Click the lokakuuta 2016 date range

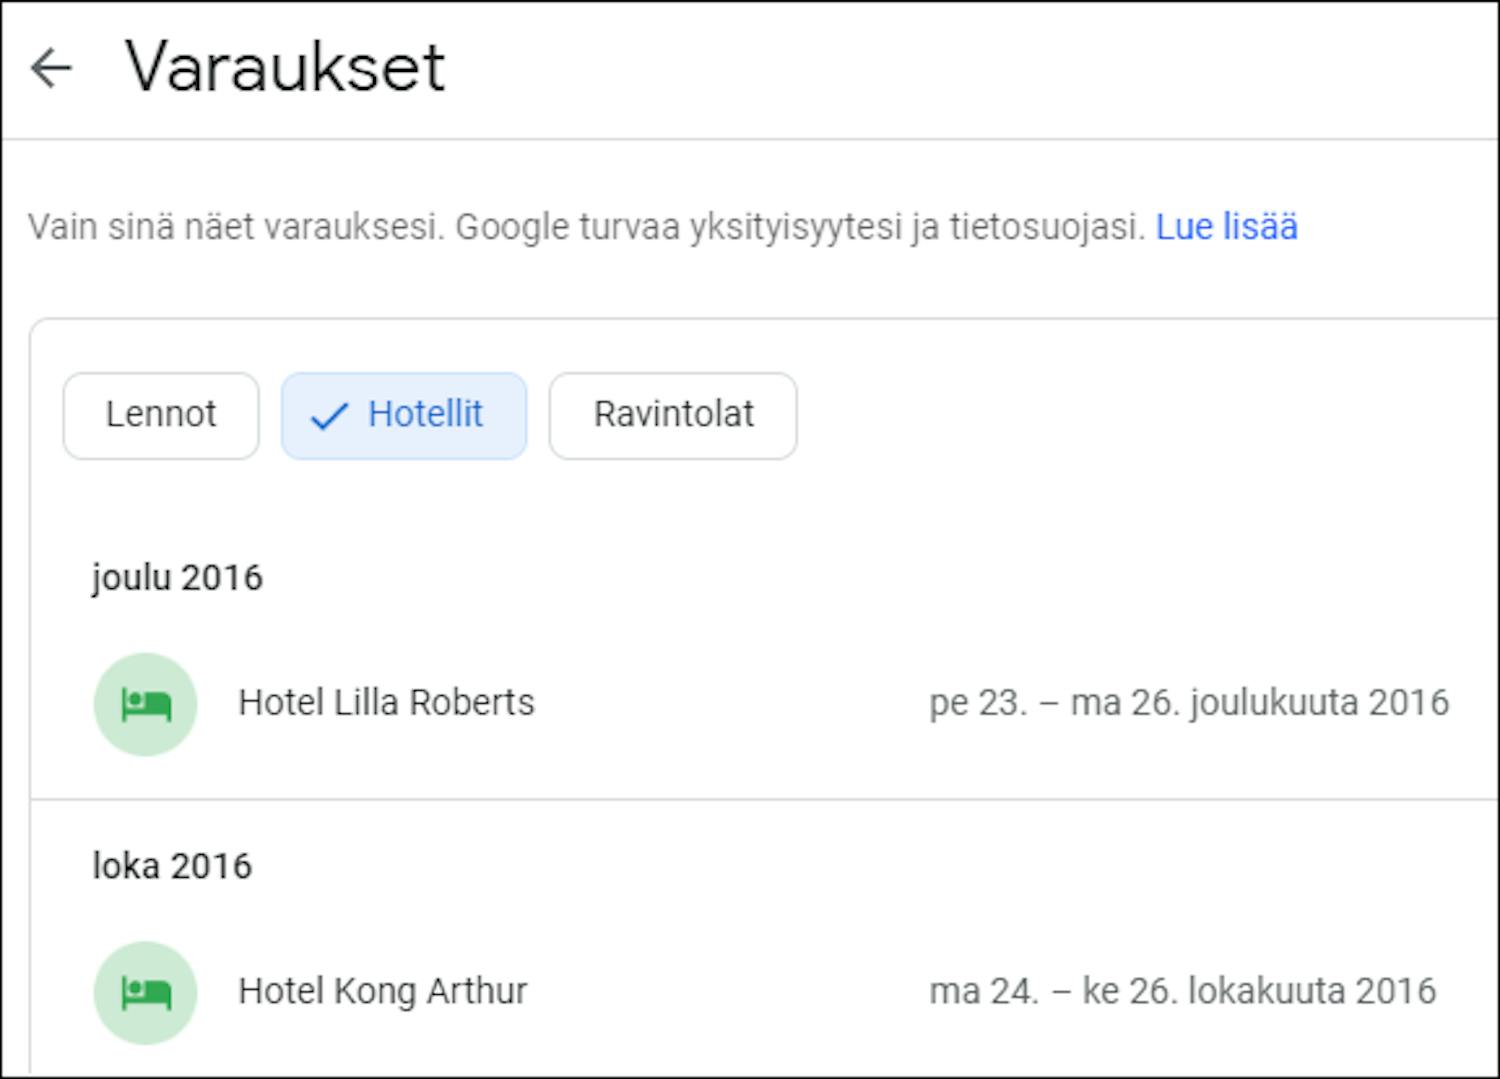pyautogui.click(x=1182, y=991)
